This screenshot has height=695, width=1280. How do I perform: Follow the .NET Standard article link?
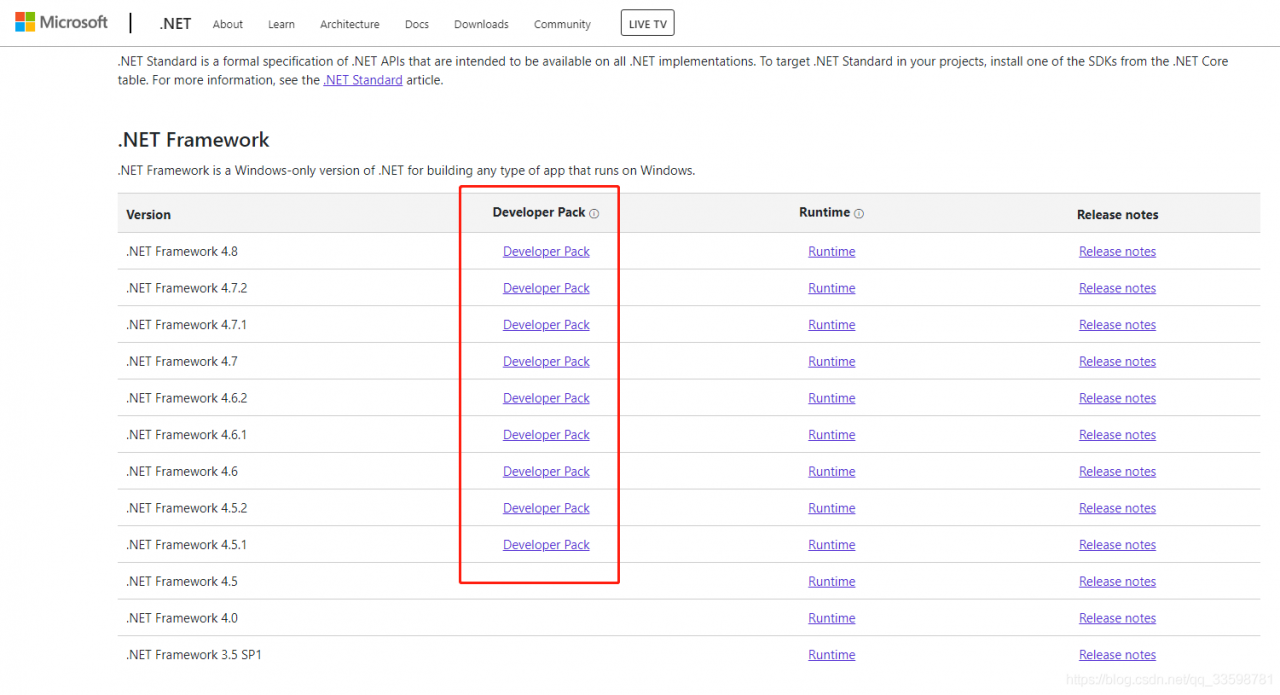tap(363, 80)
